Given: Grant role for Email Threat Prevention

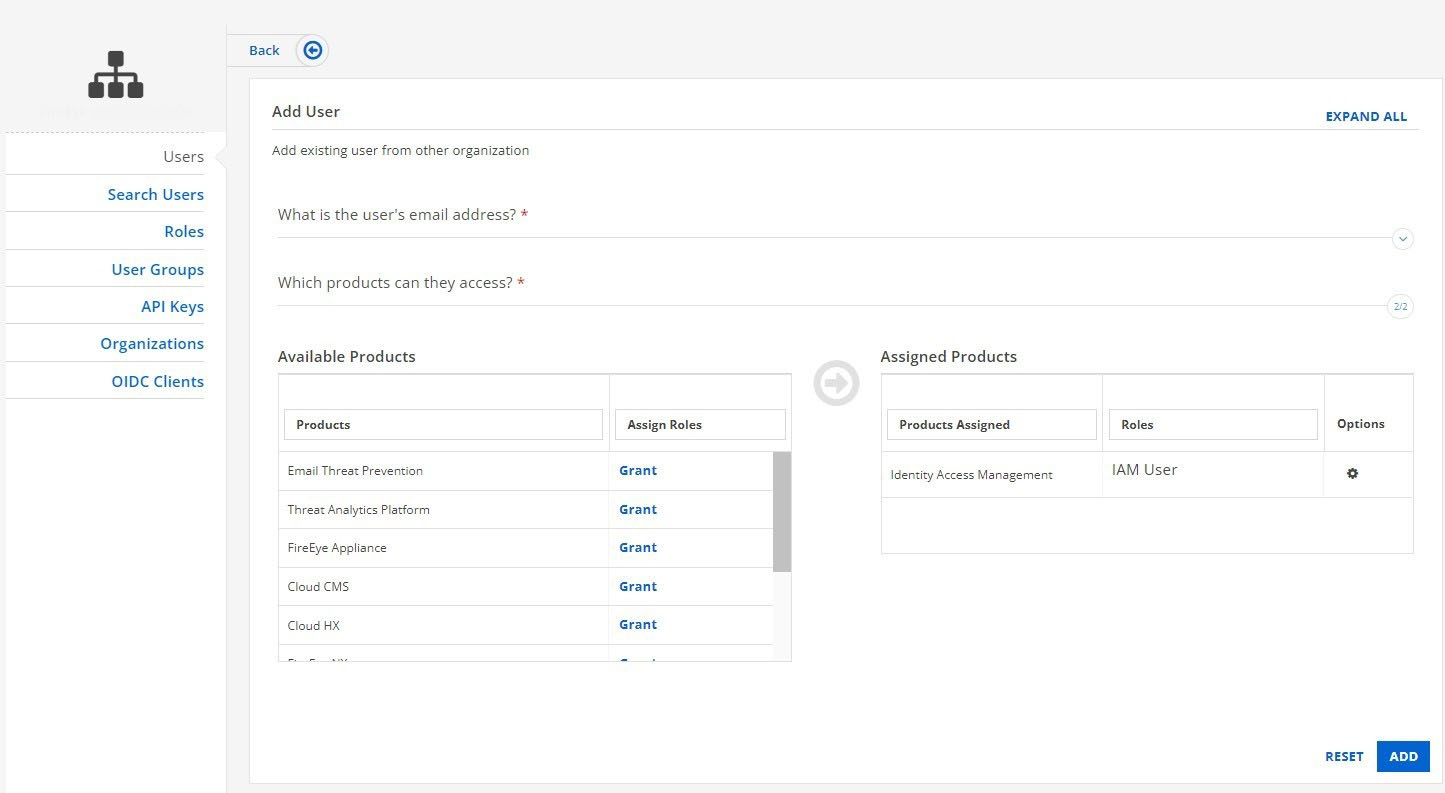Looking at the screenshot, I should pyautogui.click(x=638, y=471).
